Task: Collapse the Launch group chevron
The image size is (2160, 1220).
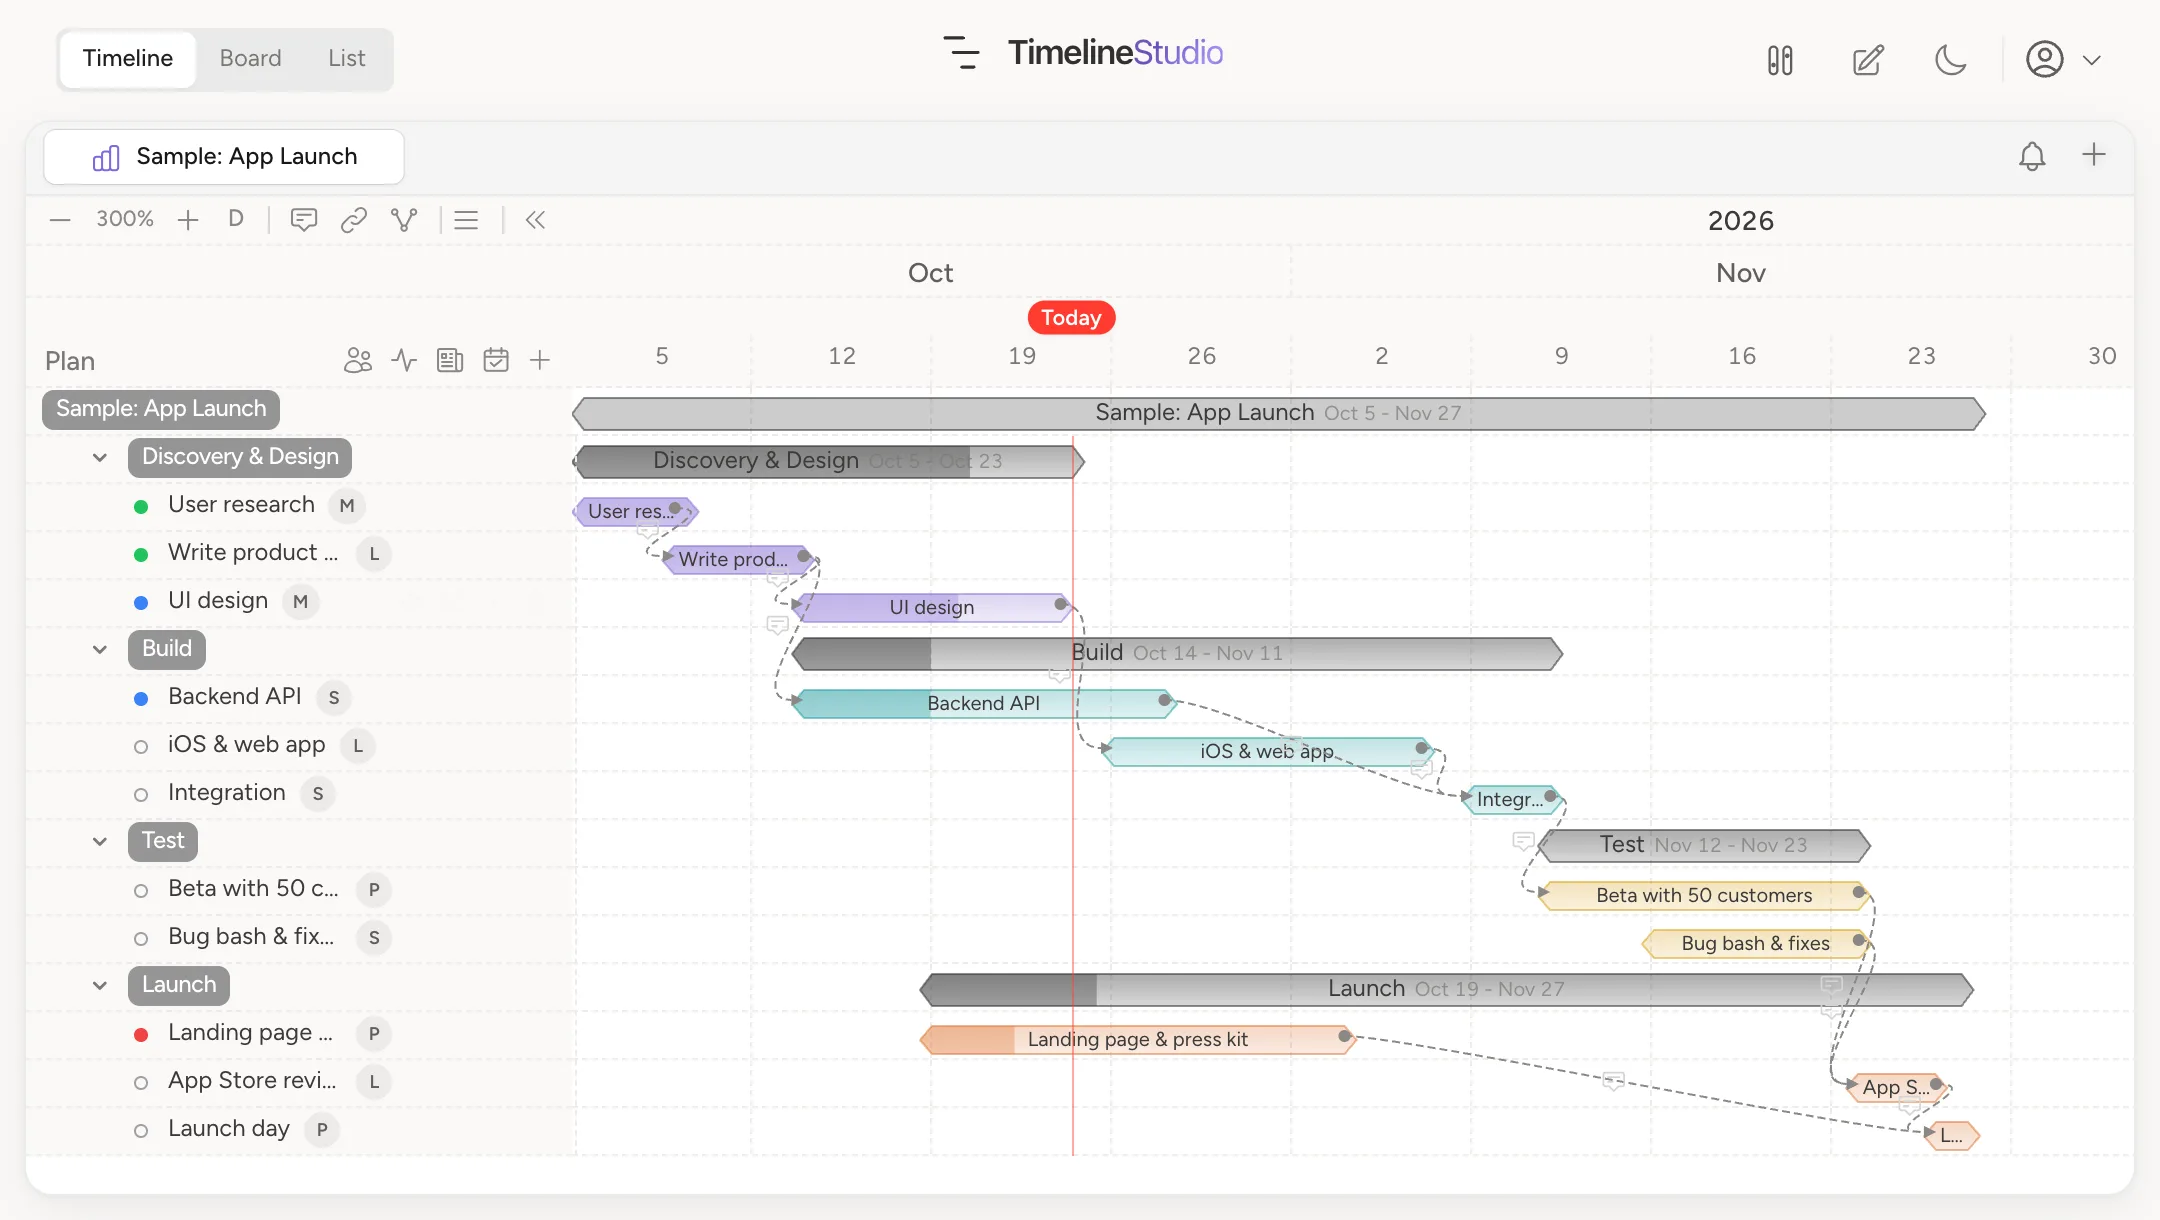Action: (100, 986)
